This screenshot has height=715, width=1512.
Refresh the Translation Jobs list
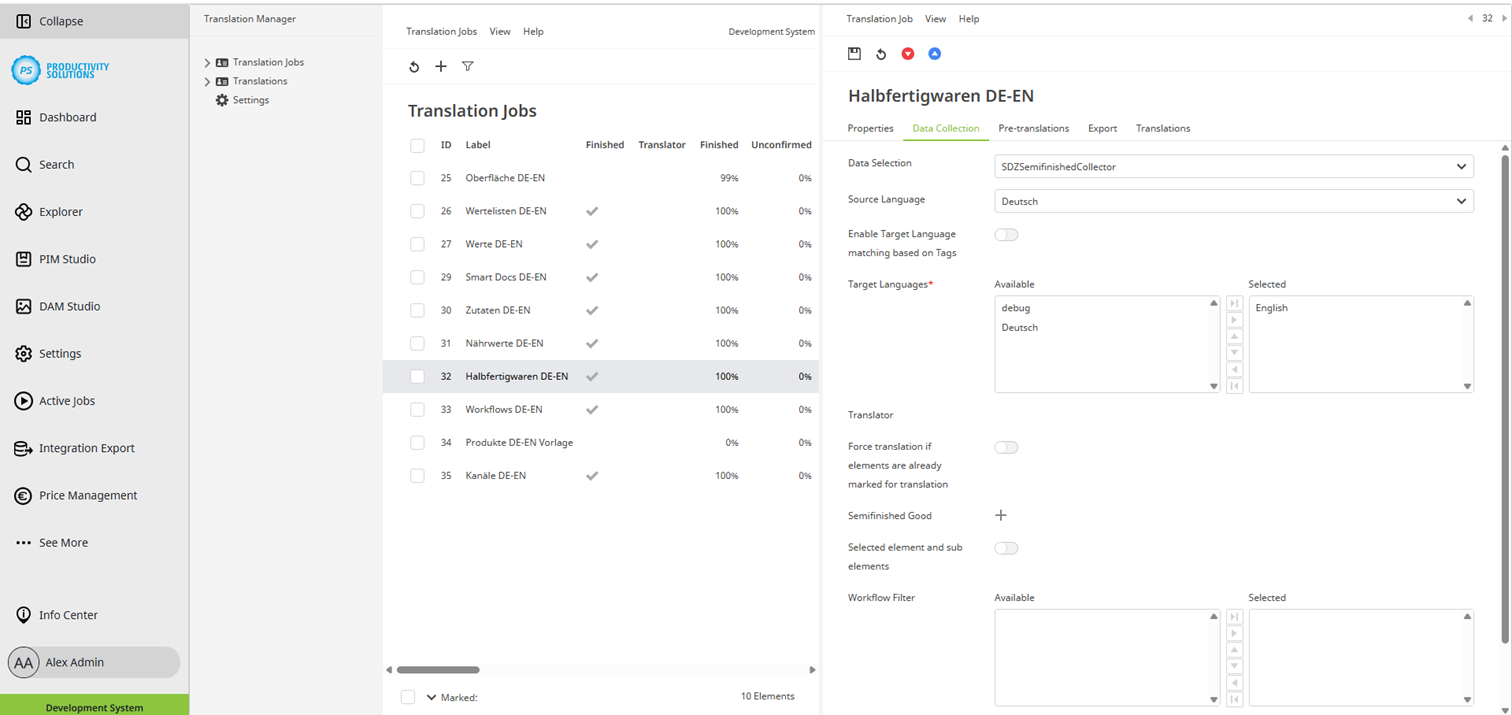(x=415, y=66)
